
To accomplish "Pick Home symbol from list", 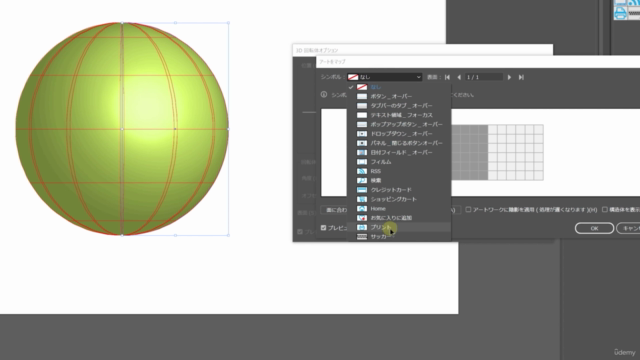I will 399,209.
